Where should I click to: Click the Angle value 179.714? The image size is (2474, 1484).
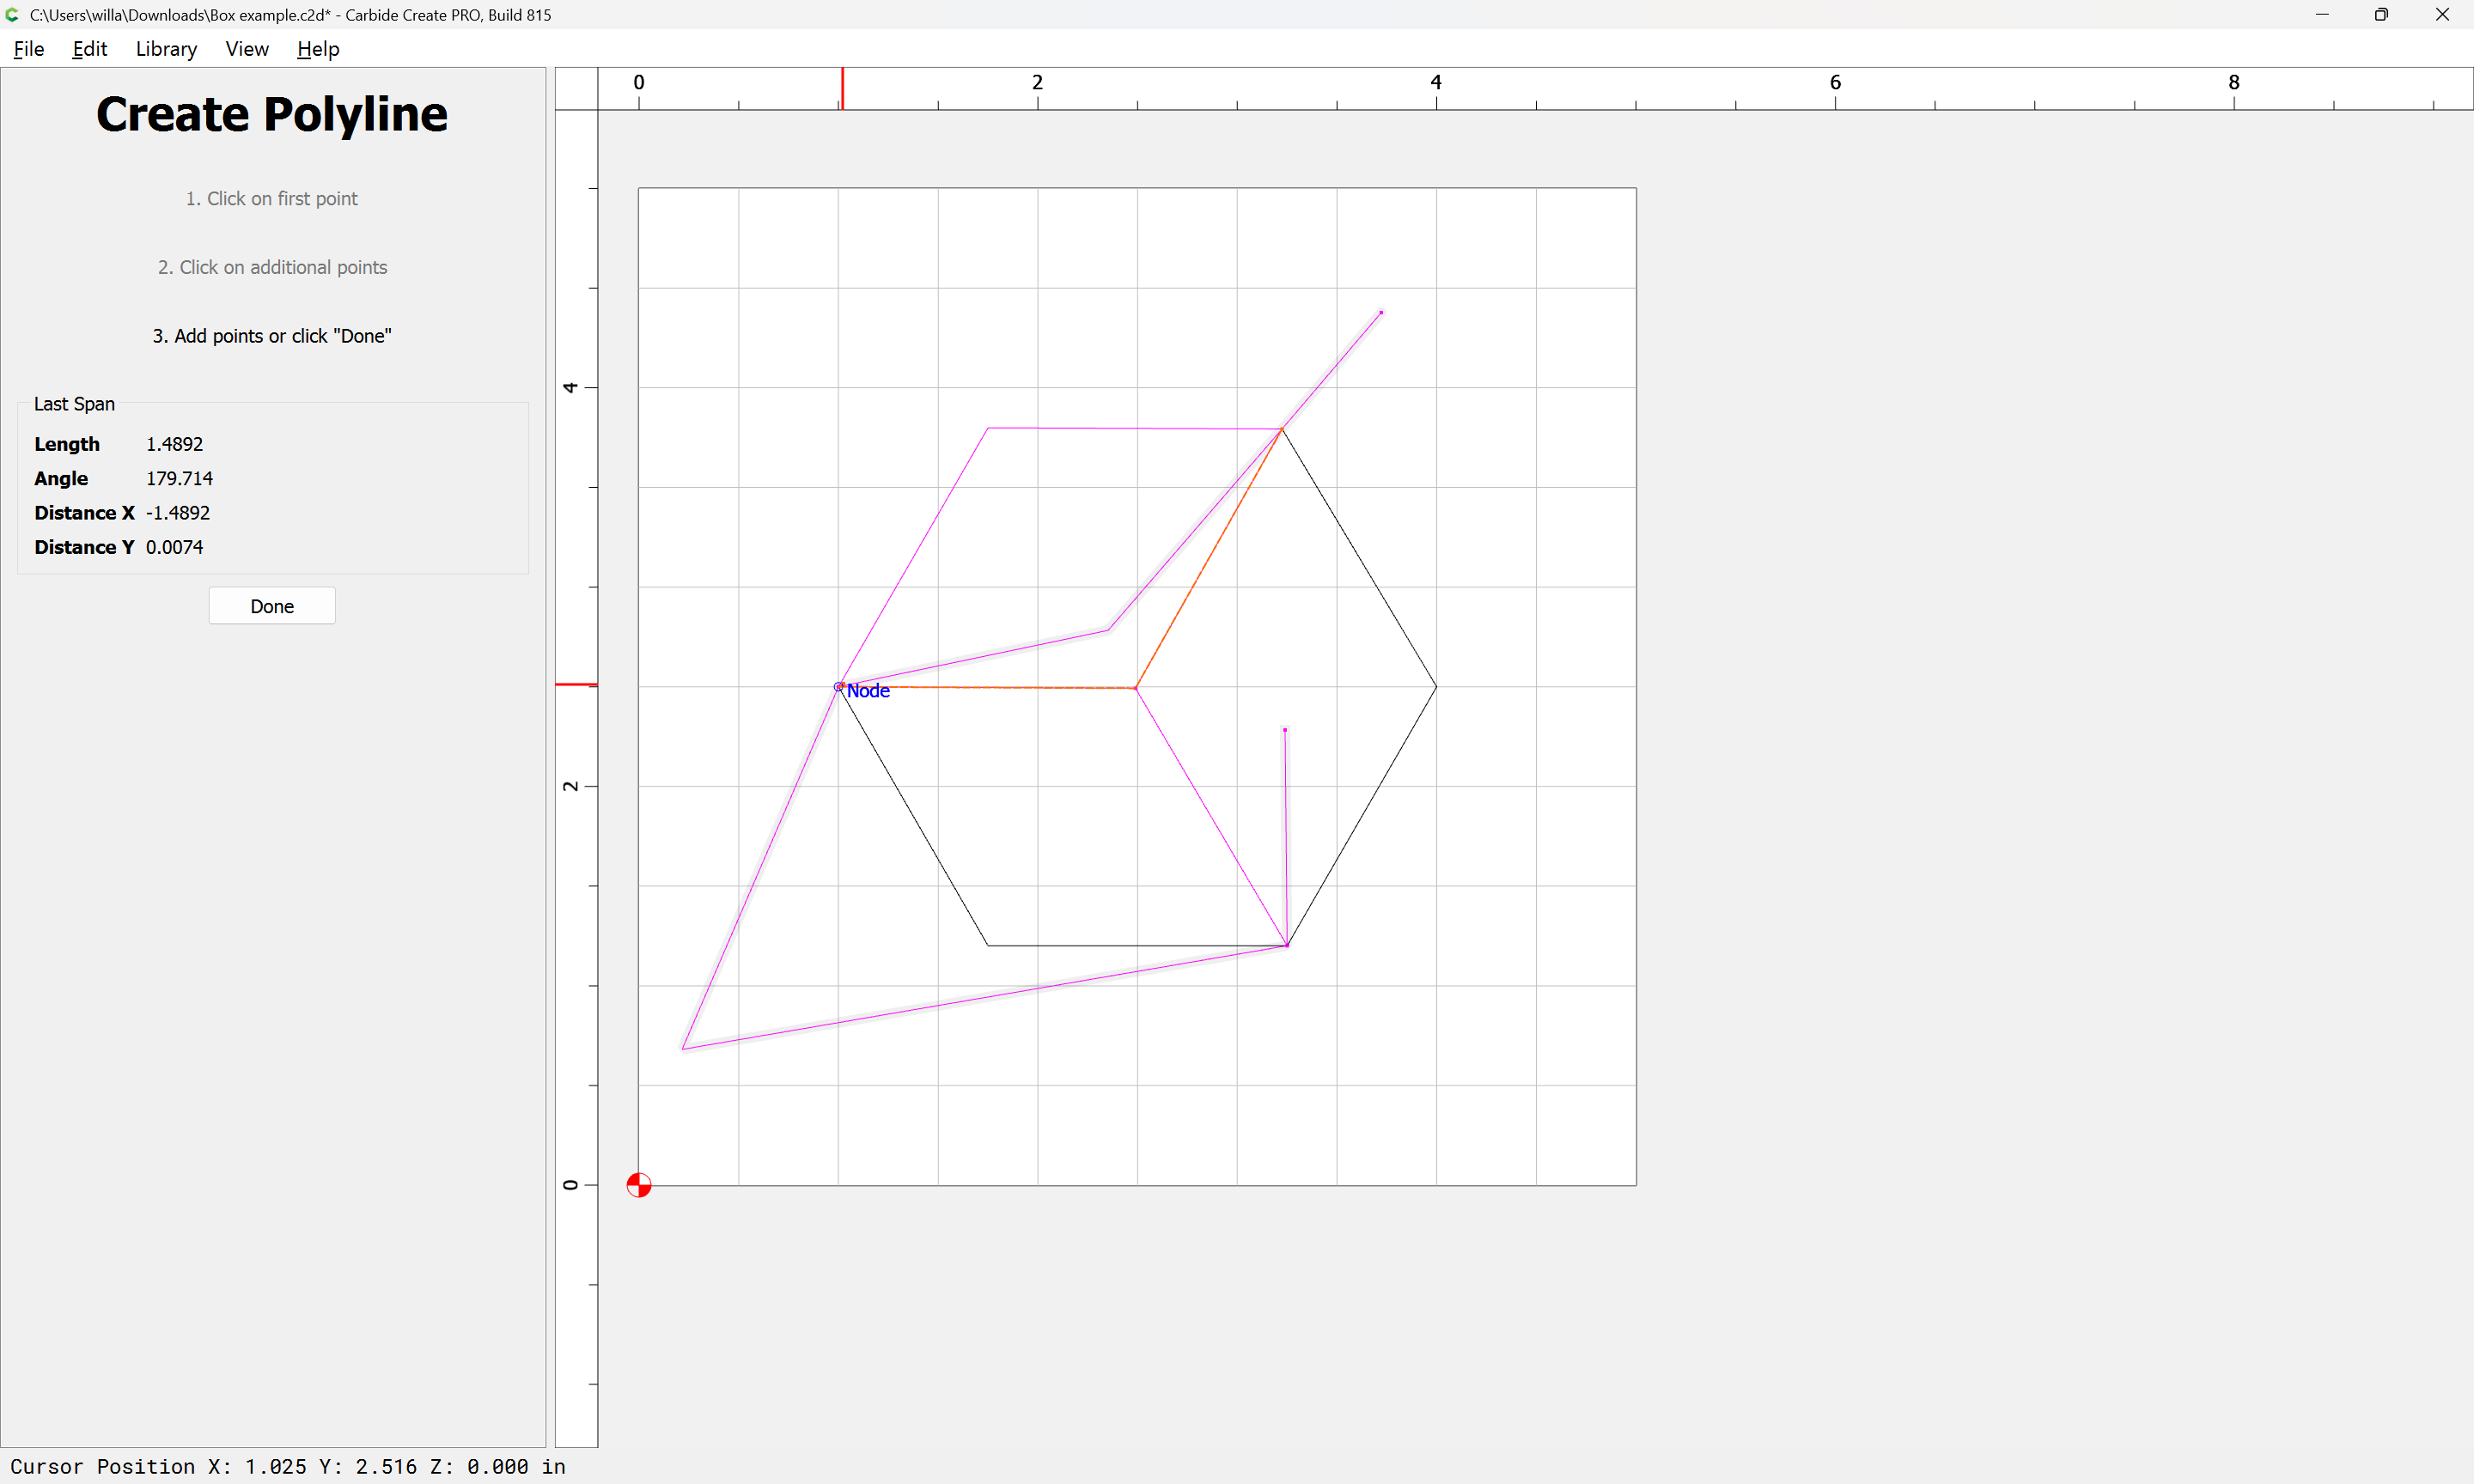pos(179,478)
